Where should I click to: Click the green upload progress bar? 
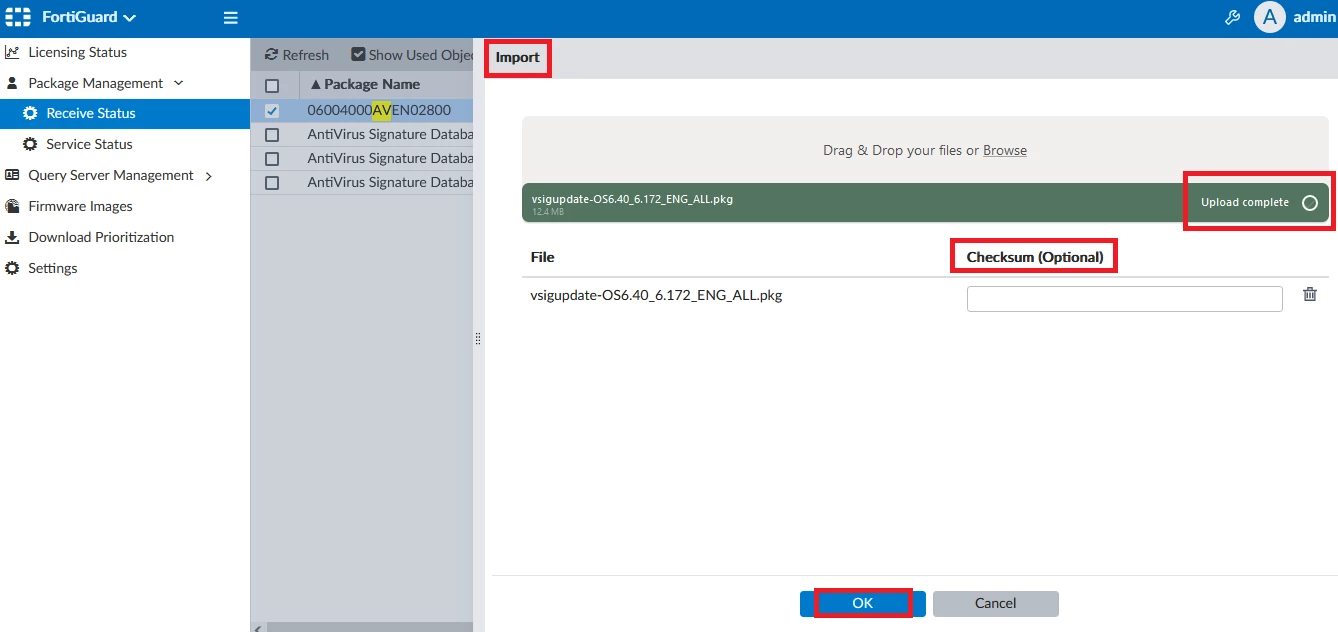(x=925, y=202)
